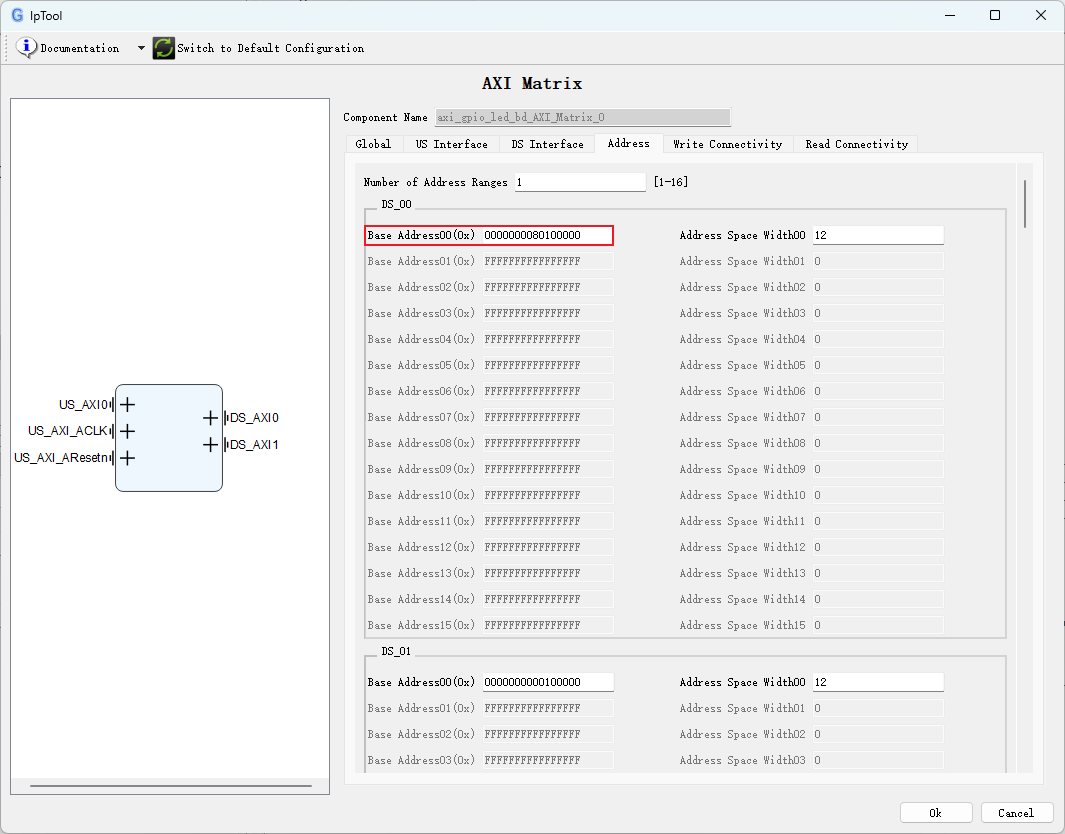
Task: Click the Component Name field
Action: tap(583, 117)
